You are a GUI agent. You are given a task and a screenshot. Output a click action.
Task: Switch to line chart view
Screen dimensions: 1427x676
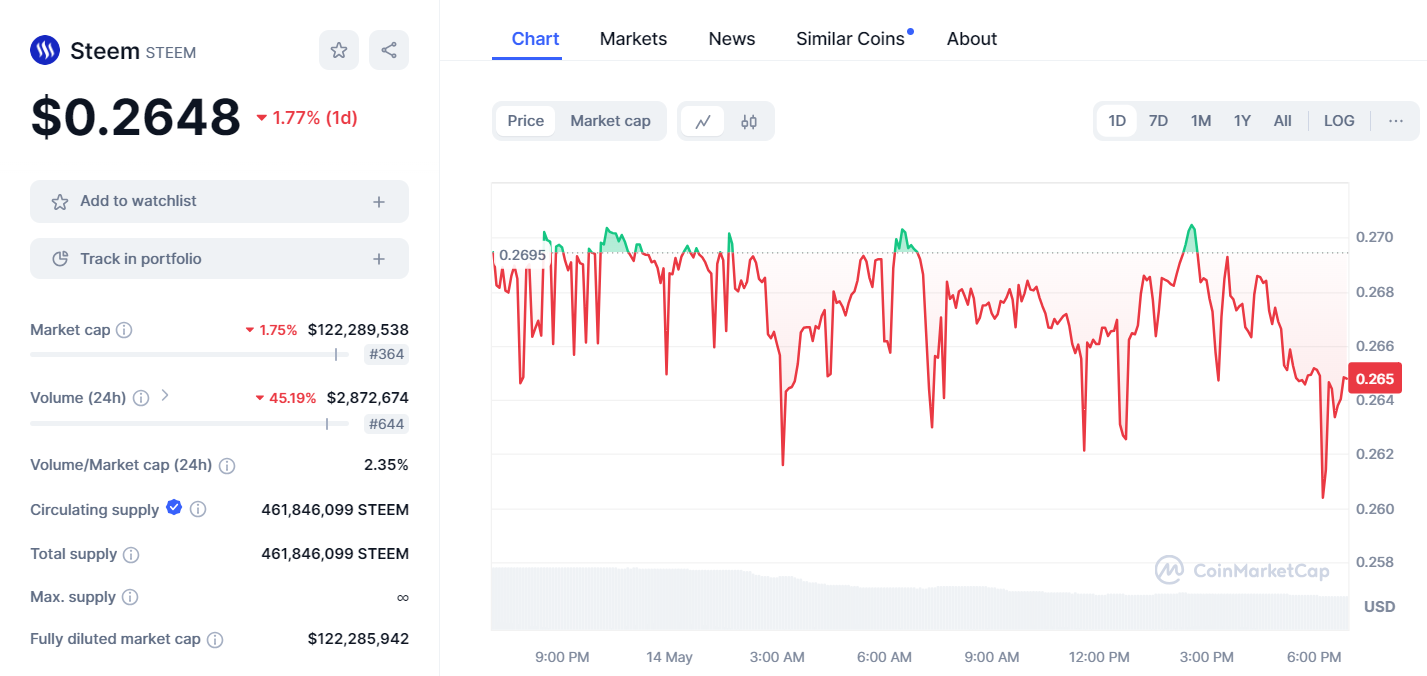point(703,121)
